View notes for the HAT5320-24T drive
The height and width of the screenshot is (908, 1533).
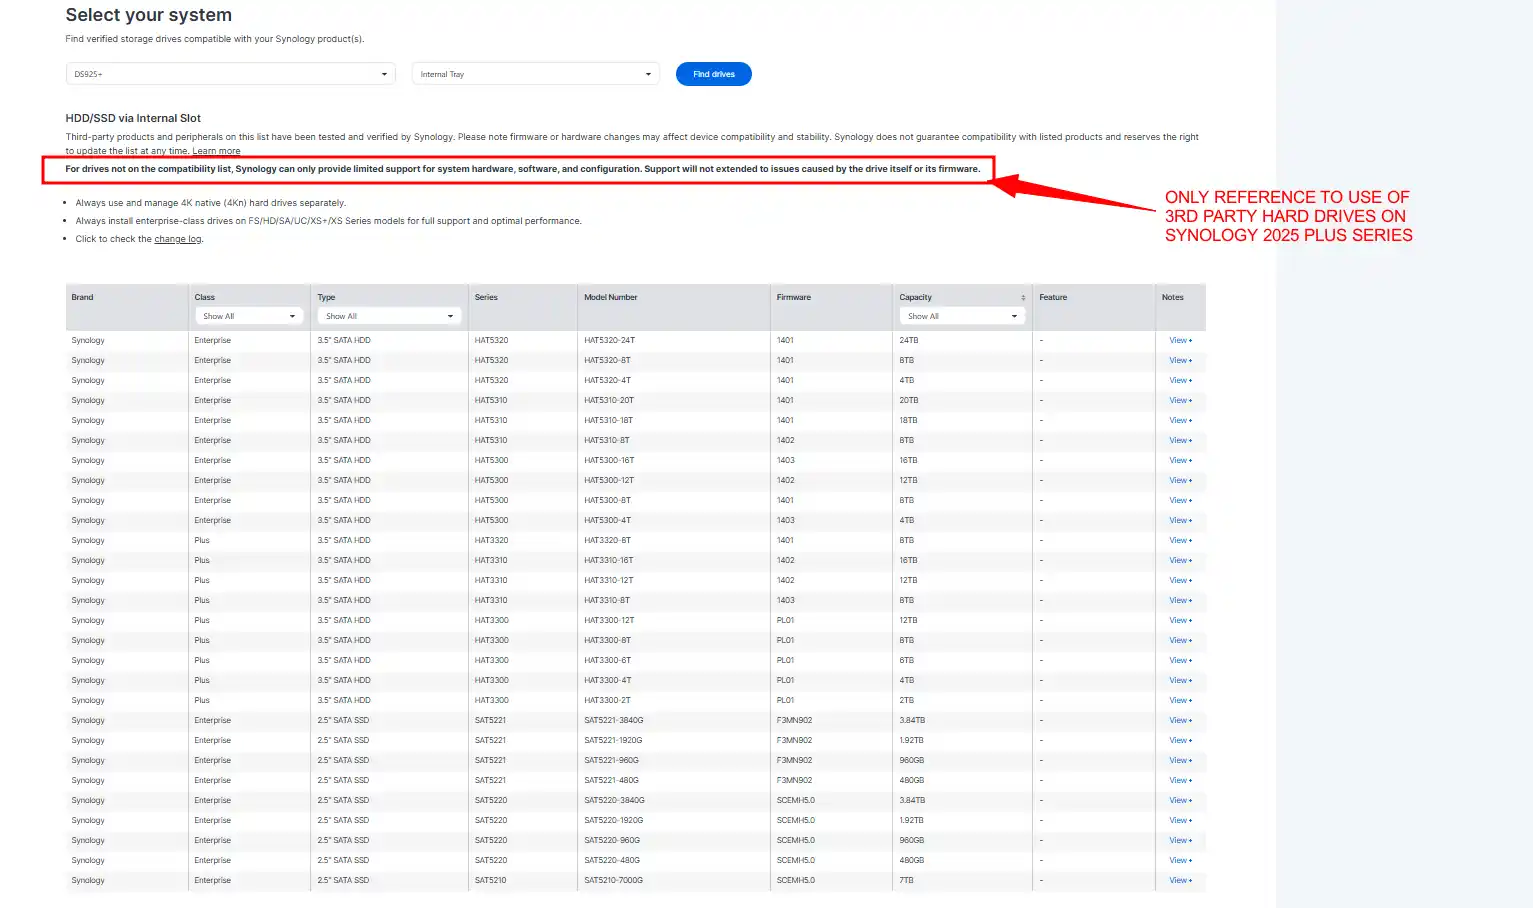click(1179, 341)
